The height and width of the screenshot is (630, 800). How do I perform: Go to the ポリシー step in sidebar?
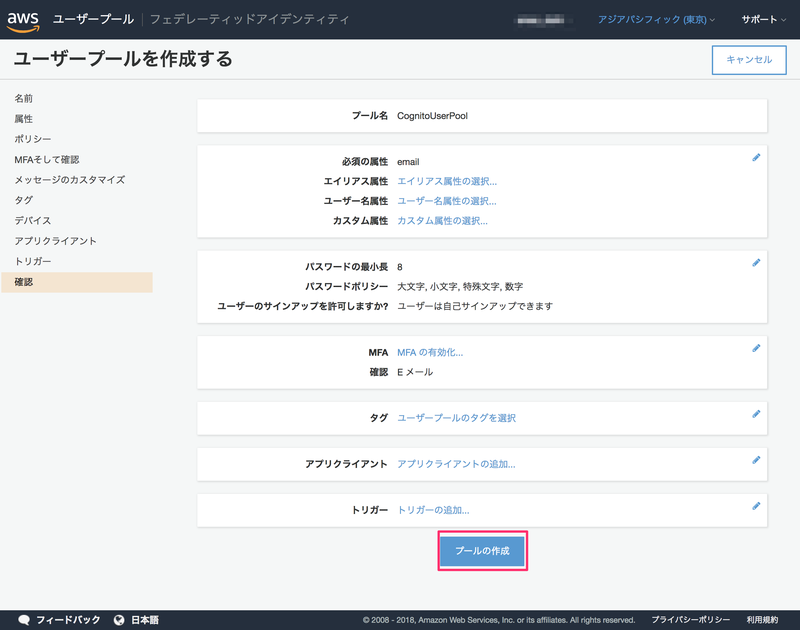point(33,139)
